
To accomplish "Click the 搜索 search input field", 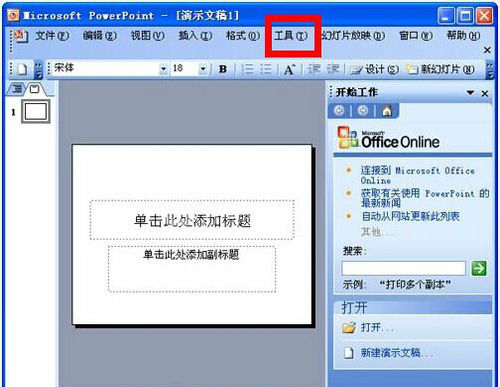I will 404,268.
